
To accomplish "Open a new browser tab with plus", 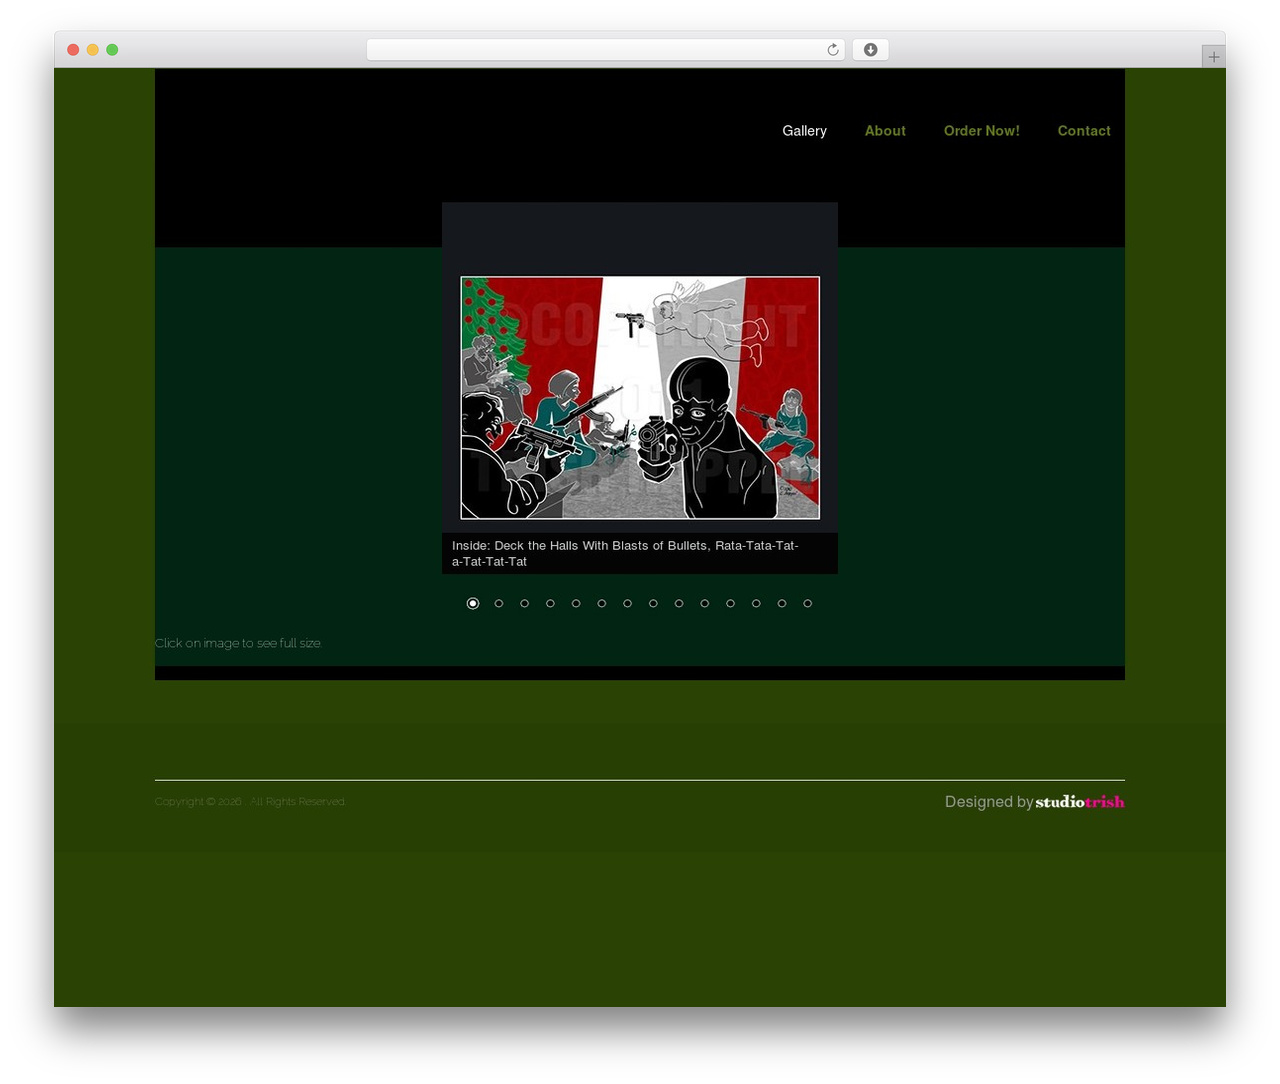I will pyautogui.click(x=1214, y=57).
